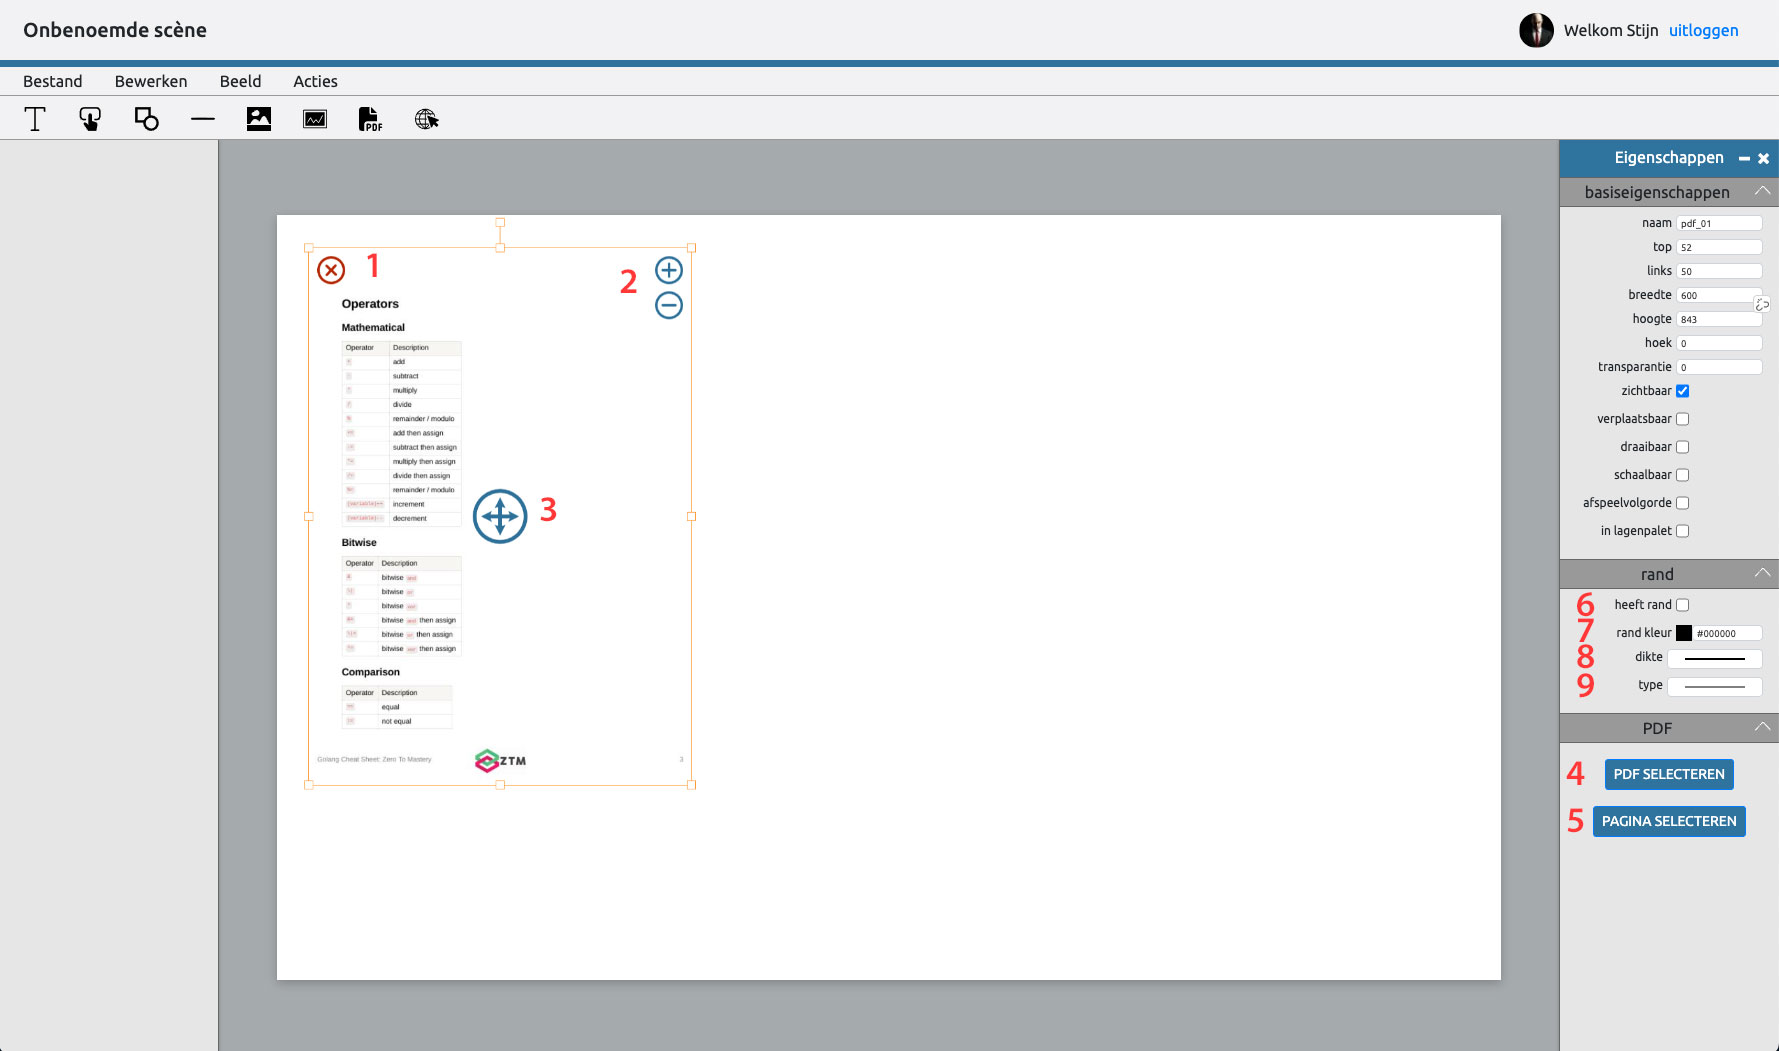This screenshot has height=1051, width=1779.
Task: Click the links value field
Action: point(1719,271)
